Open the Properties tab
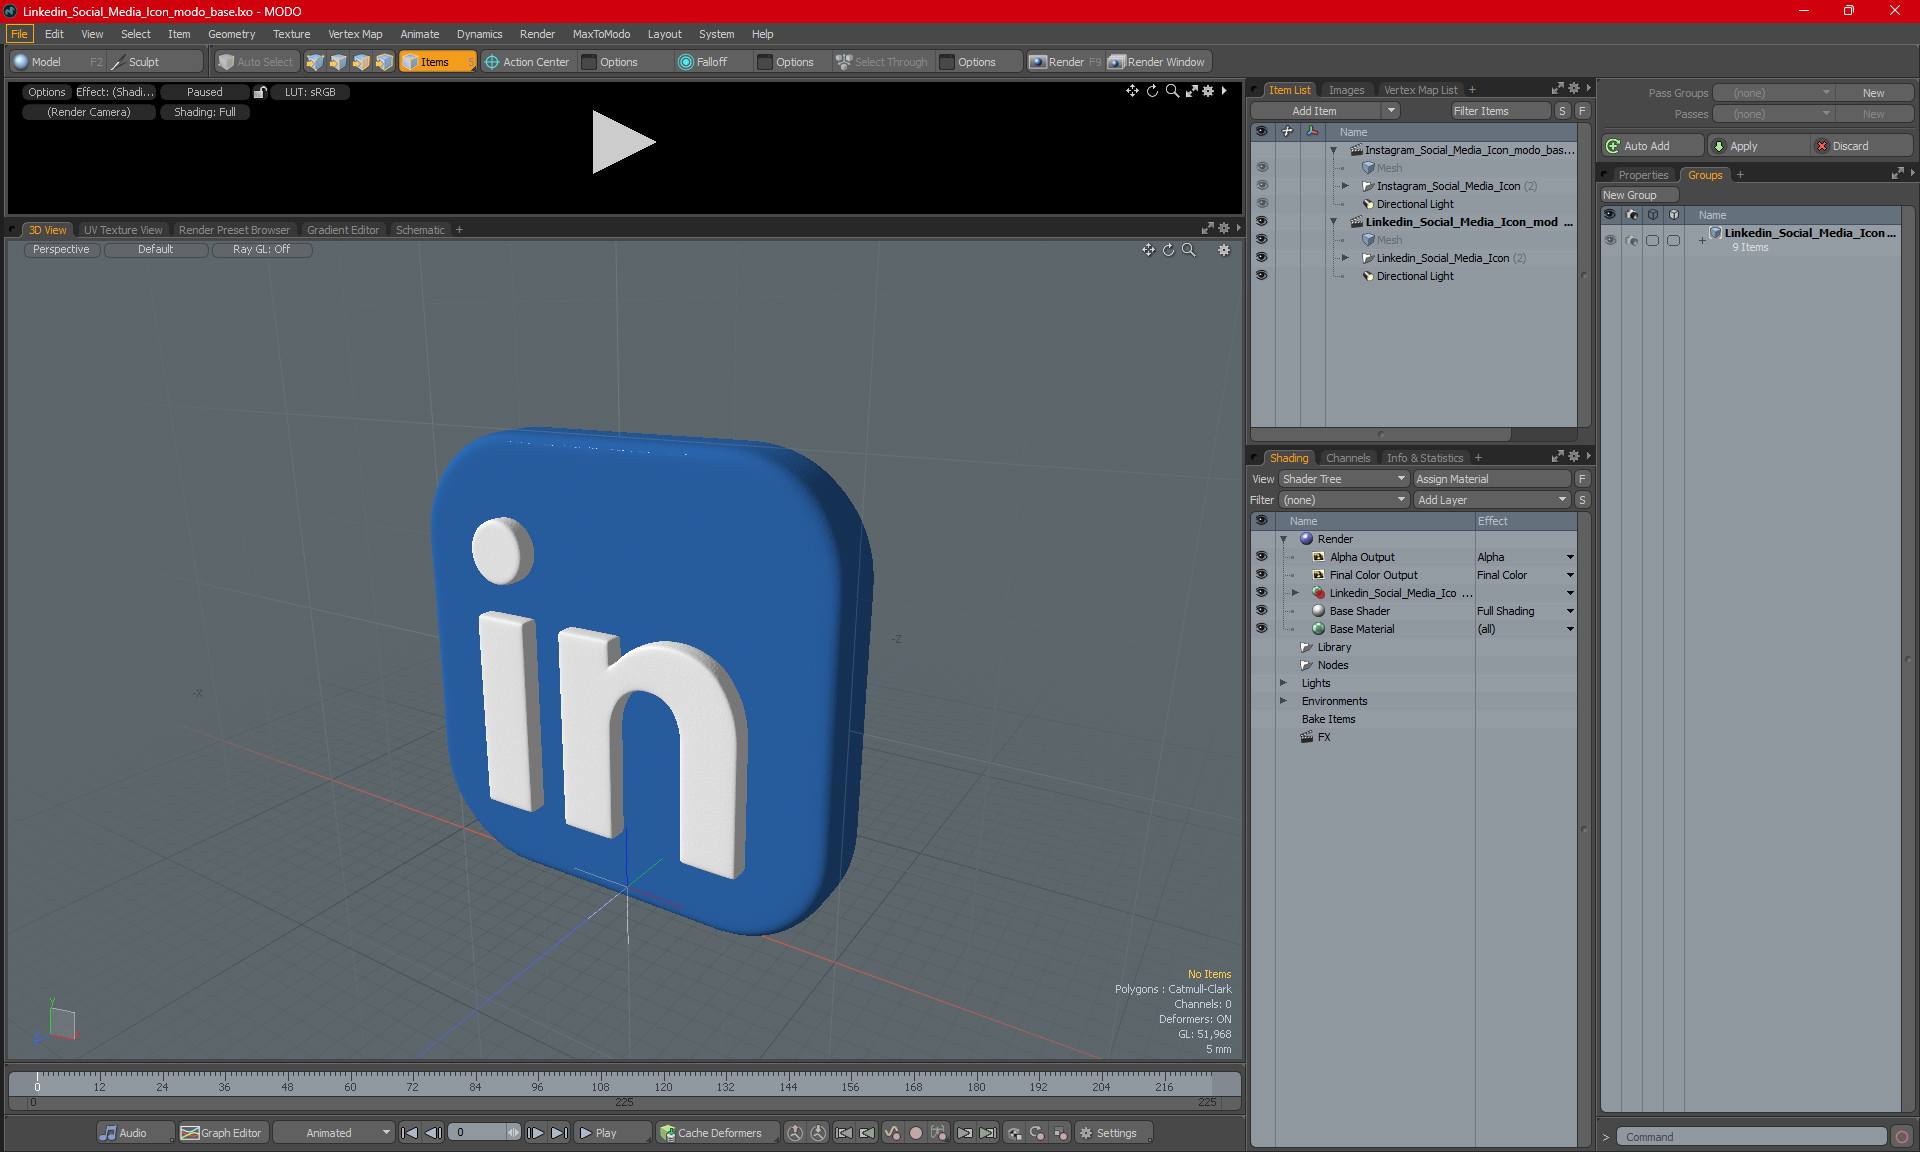Image resolution: width=1920 pixels, height=1152 pixels. click(x=1643, y=175)
